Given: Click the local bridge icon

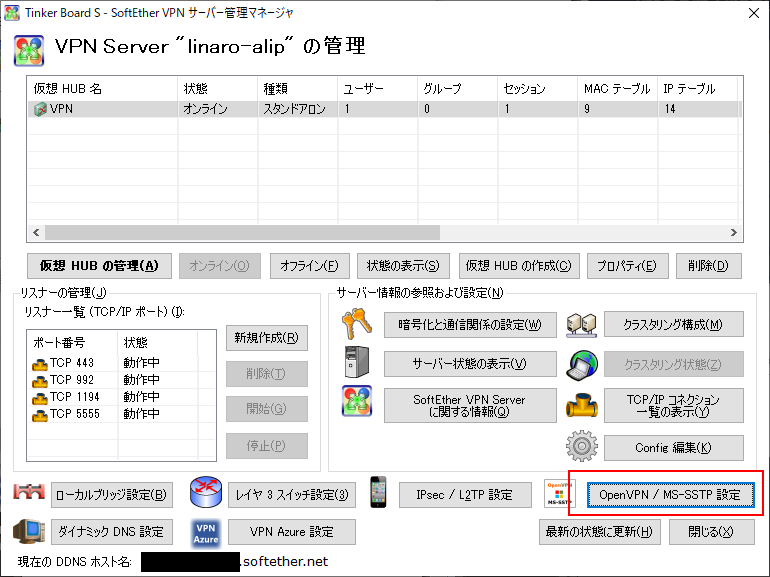Looking at the screenshot, I should (x=29, y=492).
